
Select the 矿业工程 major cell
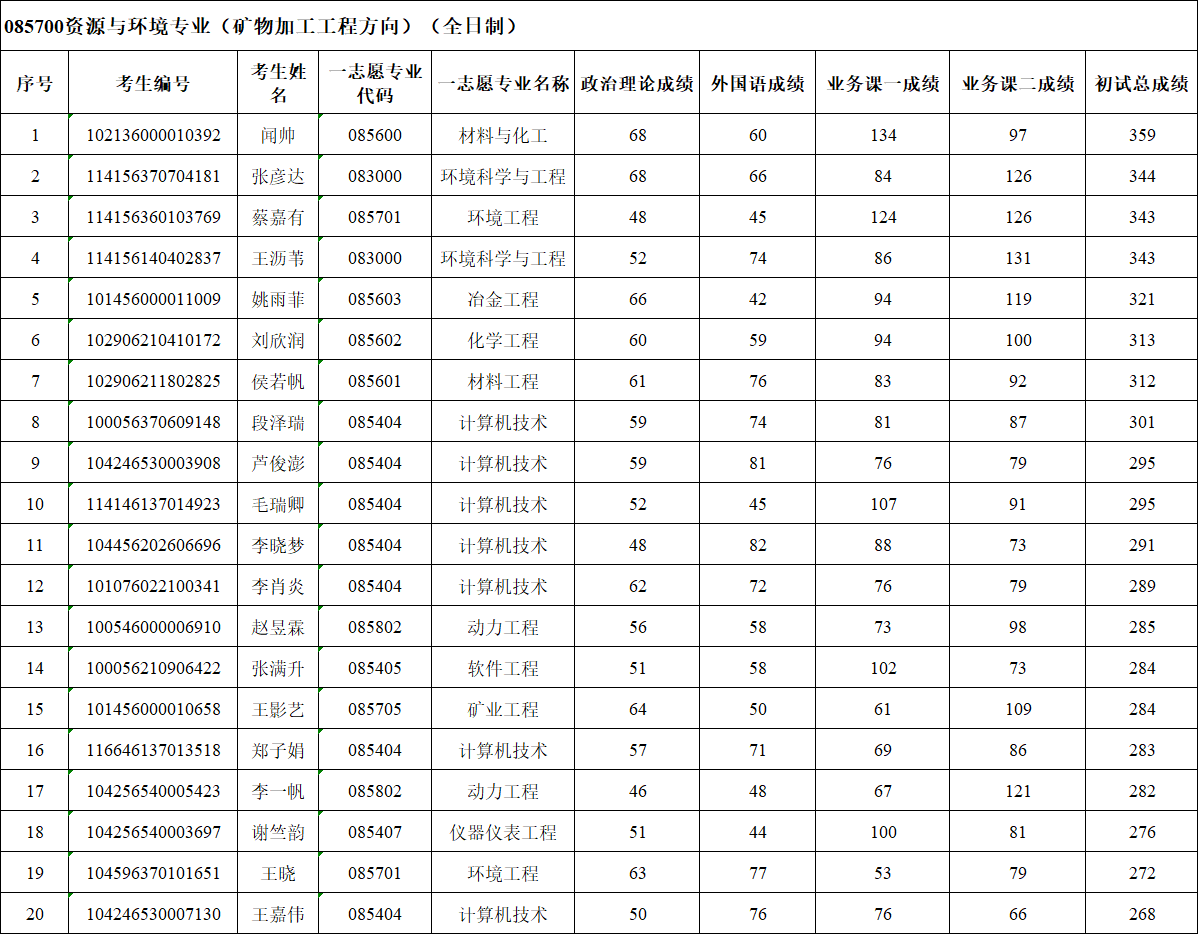pos(503,709)
